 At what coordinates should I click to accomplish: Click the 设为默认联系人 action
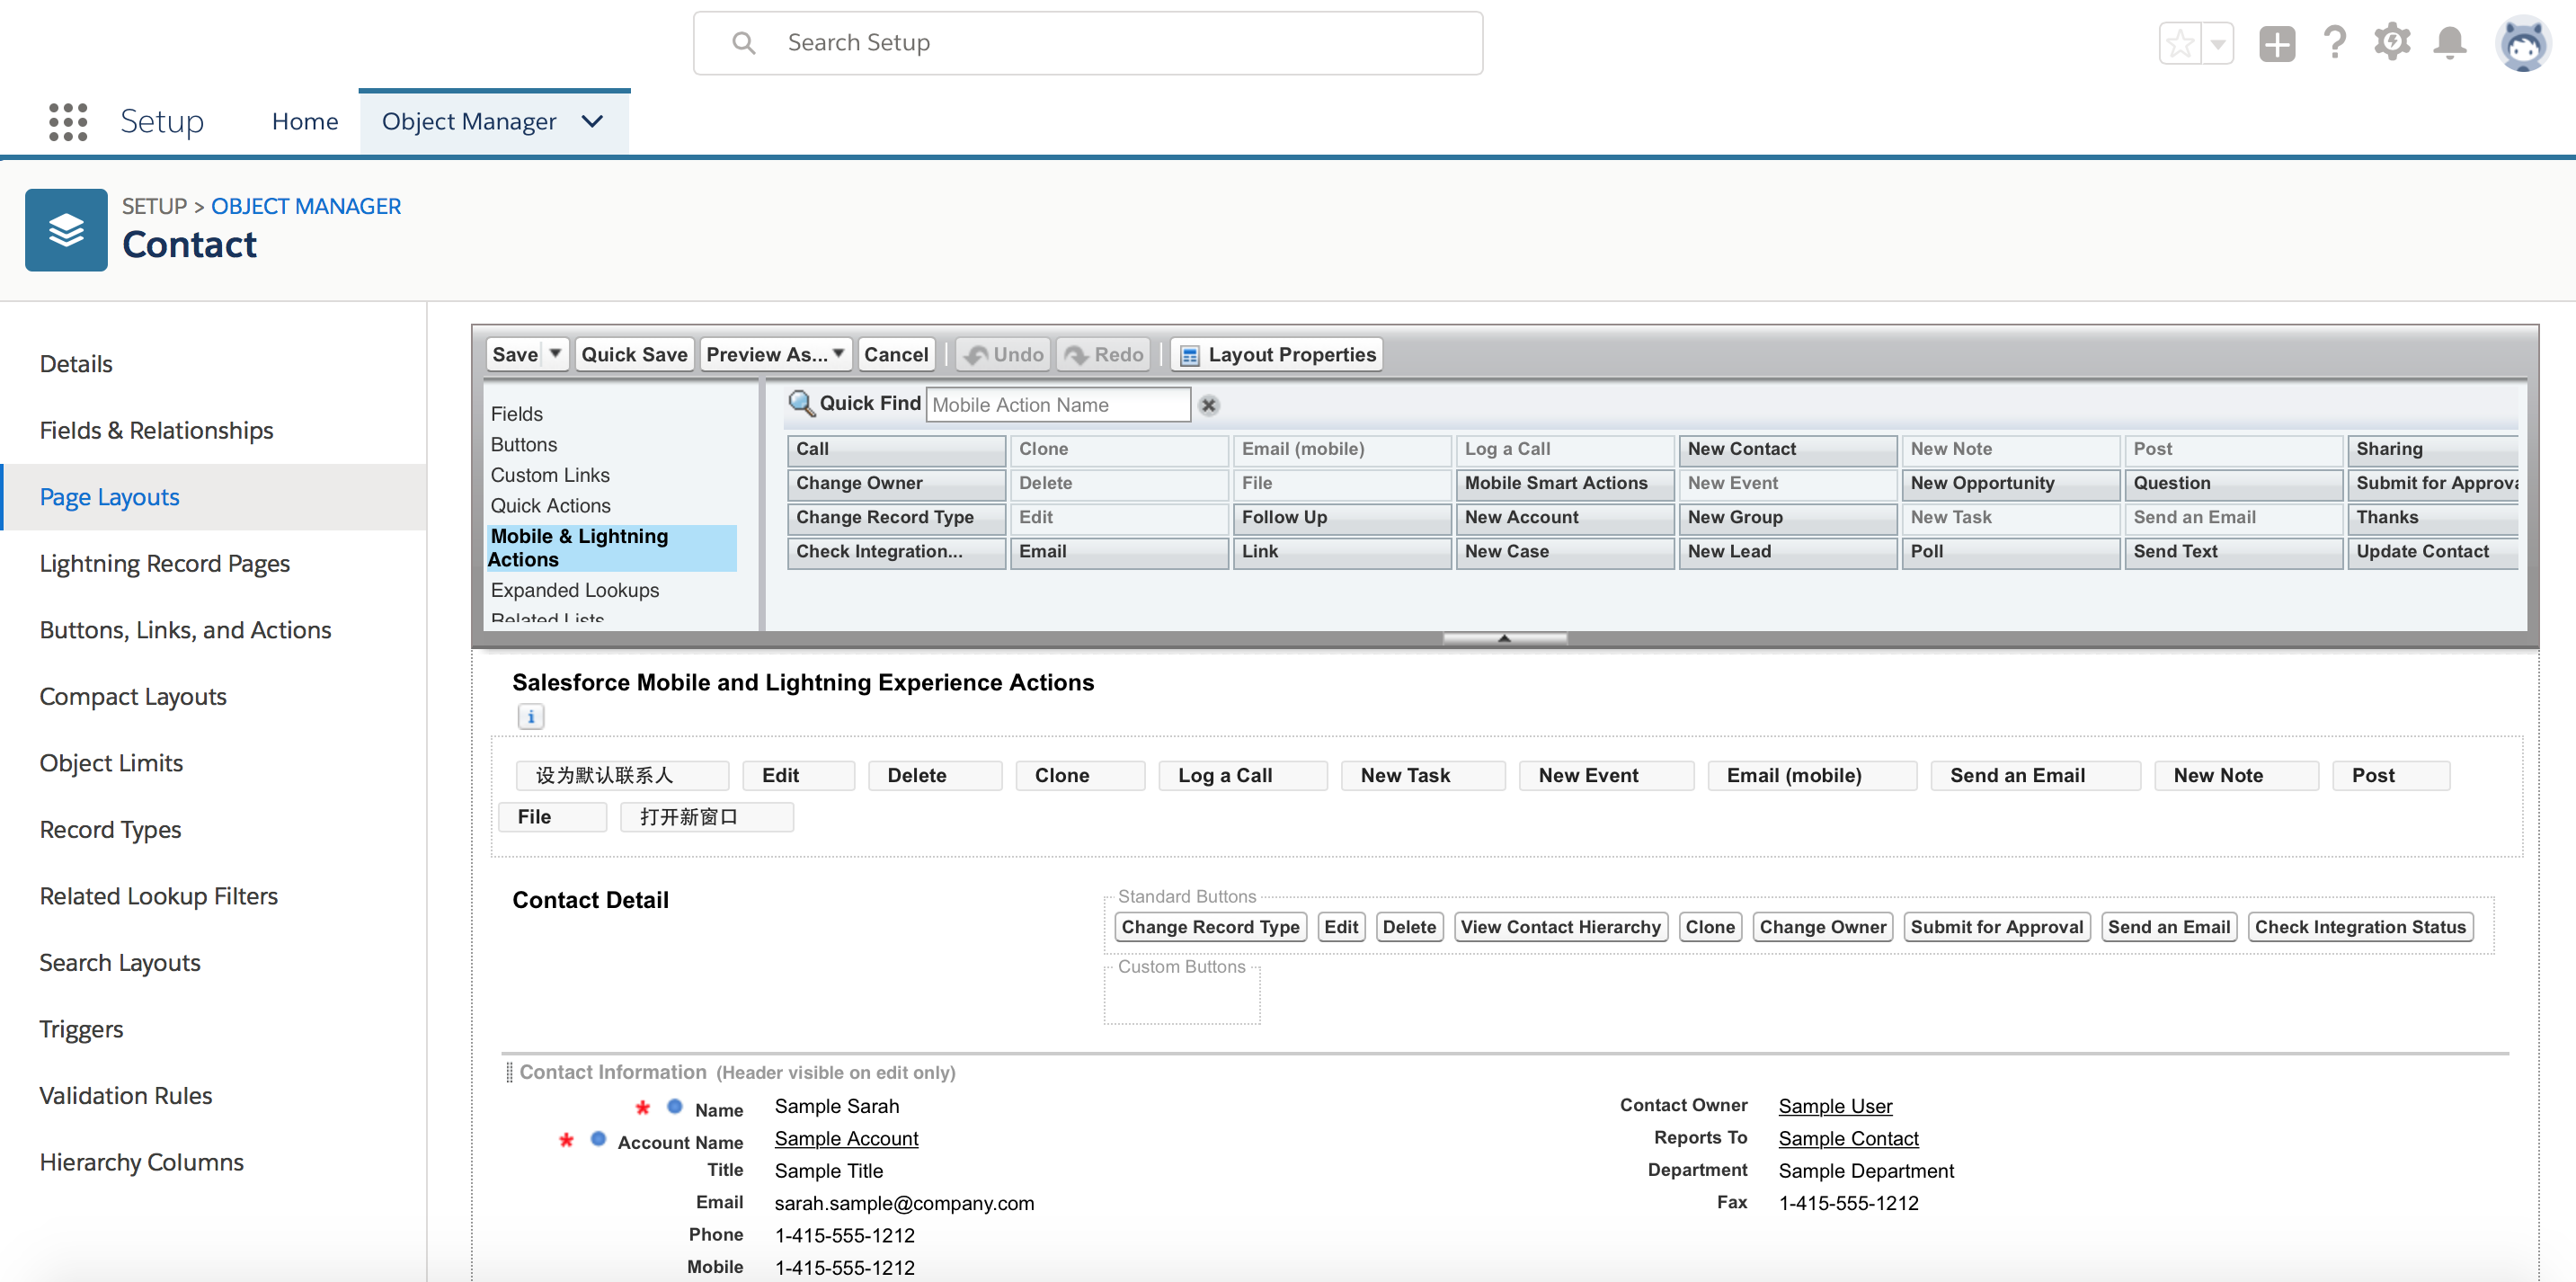pyautogui.click(x=622, y=775)
